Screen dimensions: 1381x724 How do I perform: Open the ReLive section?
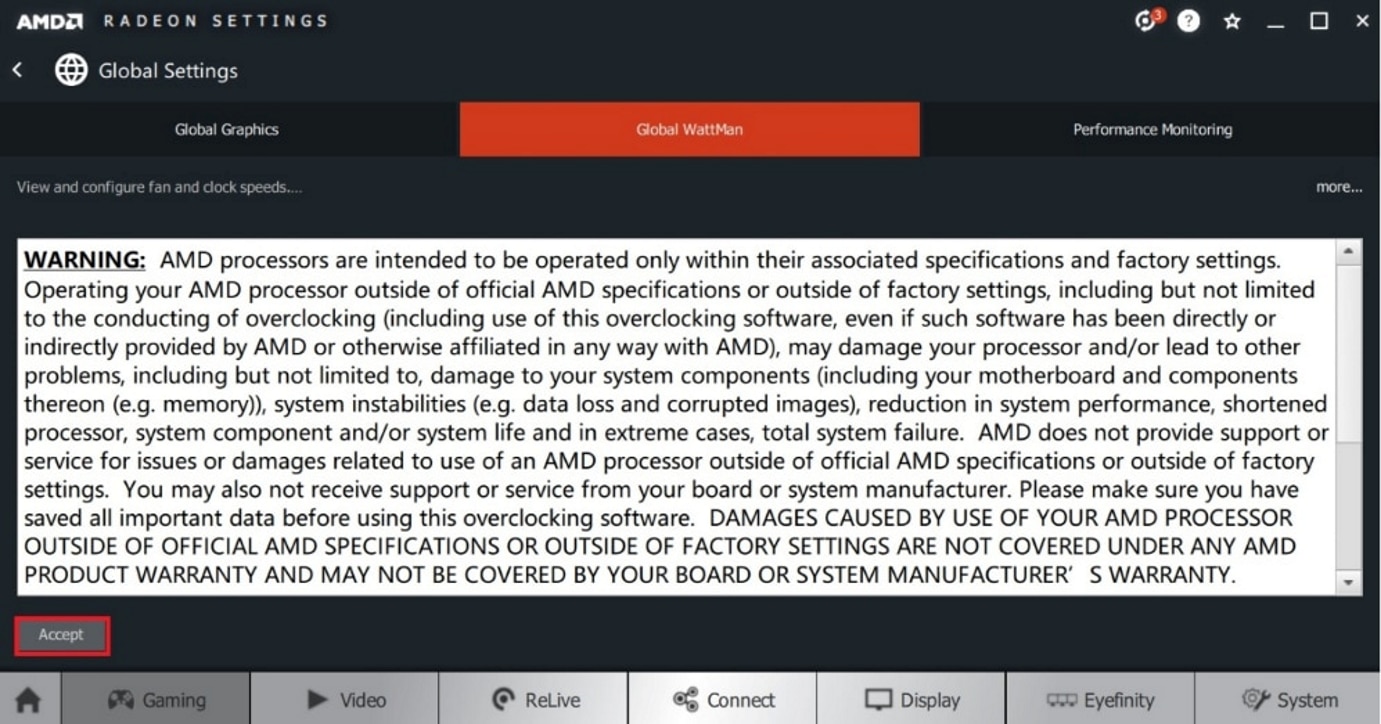pos(533,699)
